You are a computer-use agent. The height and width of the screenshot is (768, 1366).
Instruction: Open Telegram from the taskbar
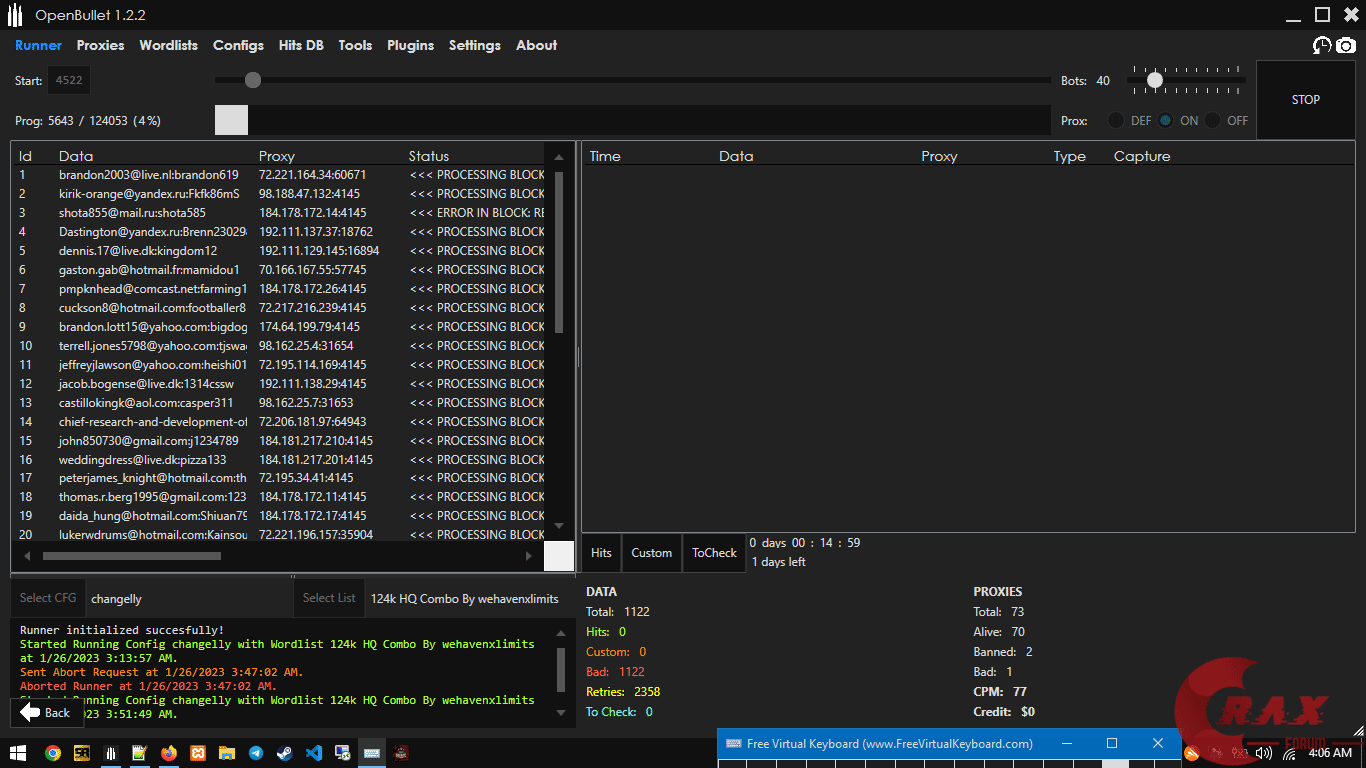pyautogui.click(x=256, y=753)
